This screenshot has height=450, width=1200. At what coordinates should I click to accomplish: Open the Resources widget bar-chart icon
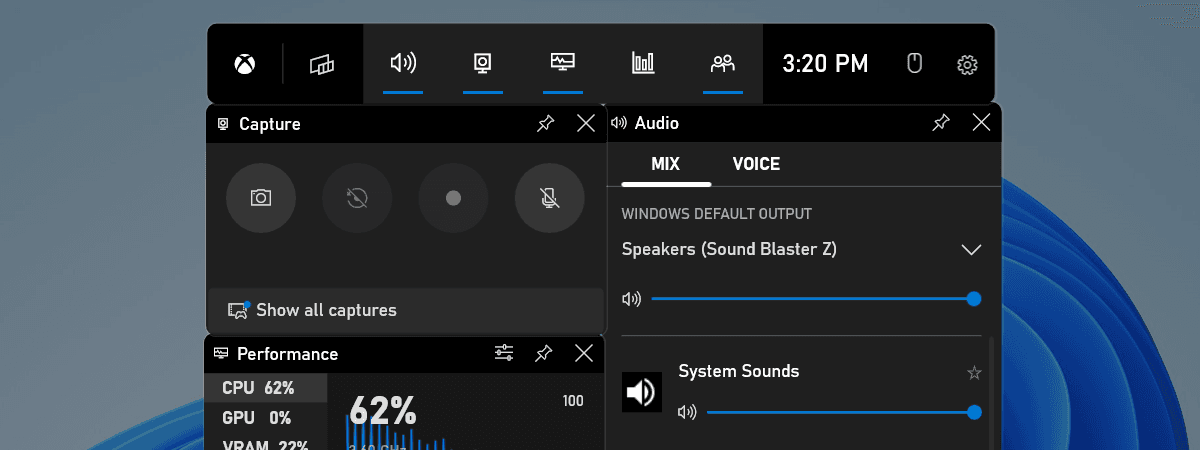click(643, 64)
